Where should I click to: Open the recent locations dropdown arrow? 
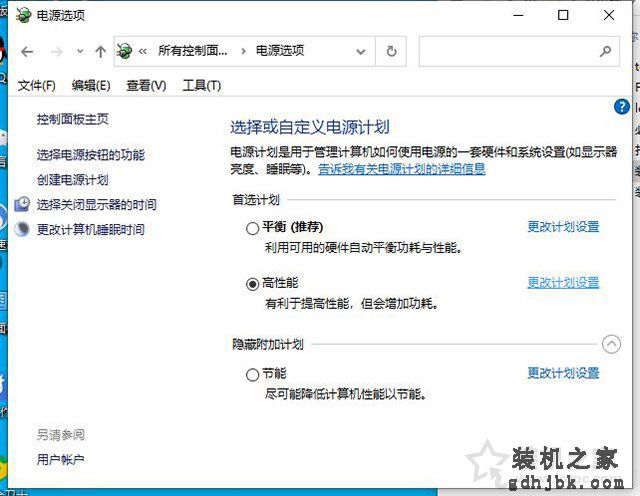(x=80, y=51)
